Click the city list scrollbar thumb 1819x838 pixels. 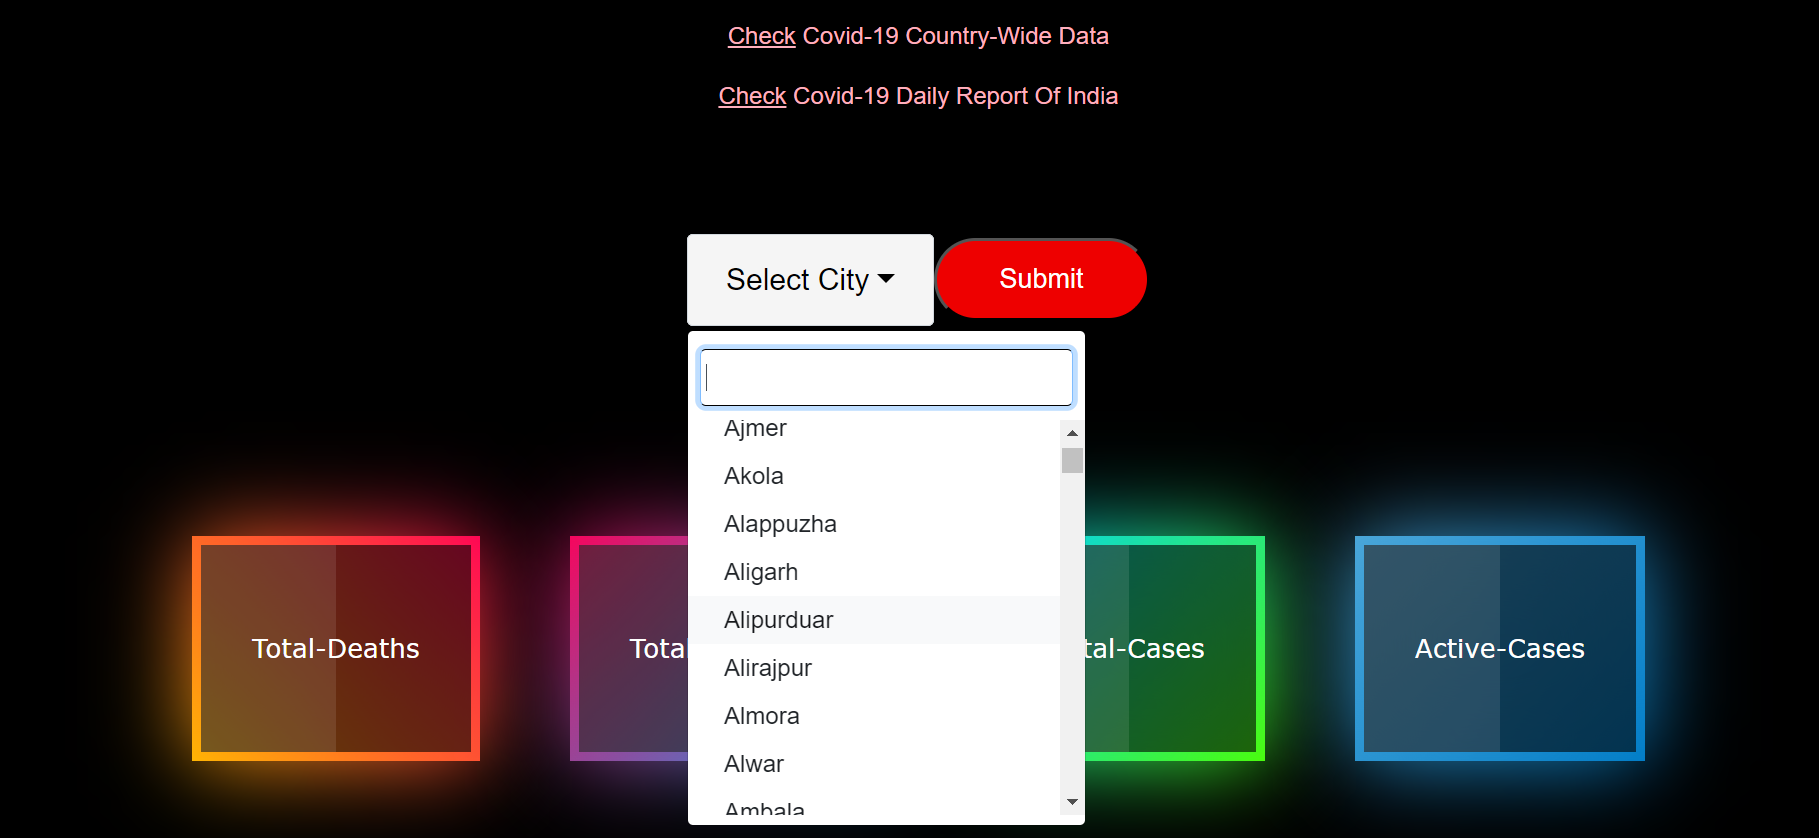click(1072, 461)
